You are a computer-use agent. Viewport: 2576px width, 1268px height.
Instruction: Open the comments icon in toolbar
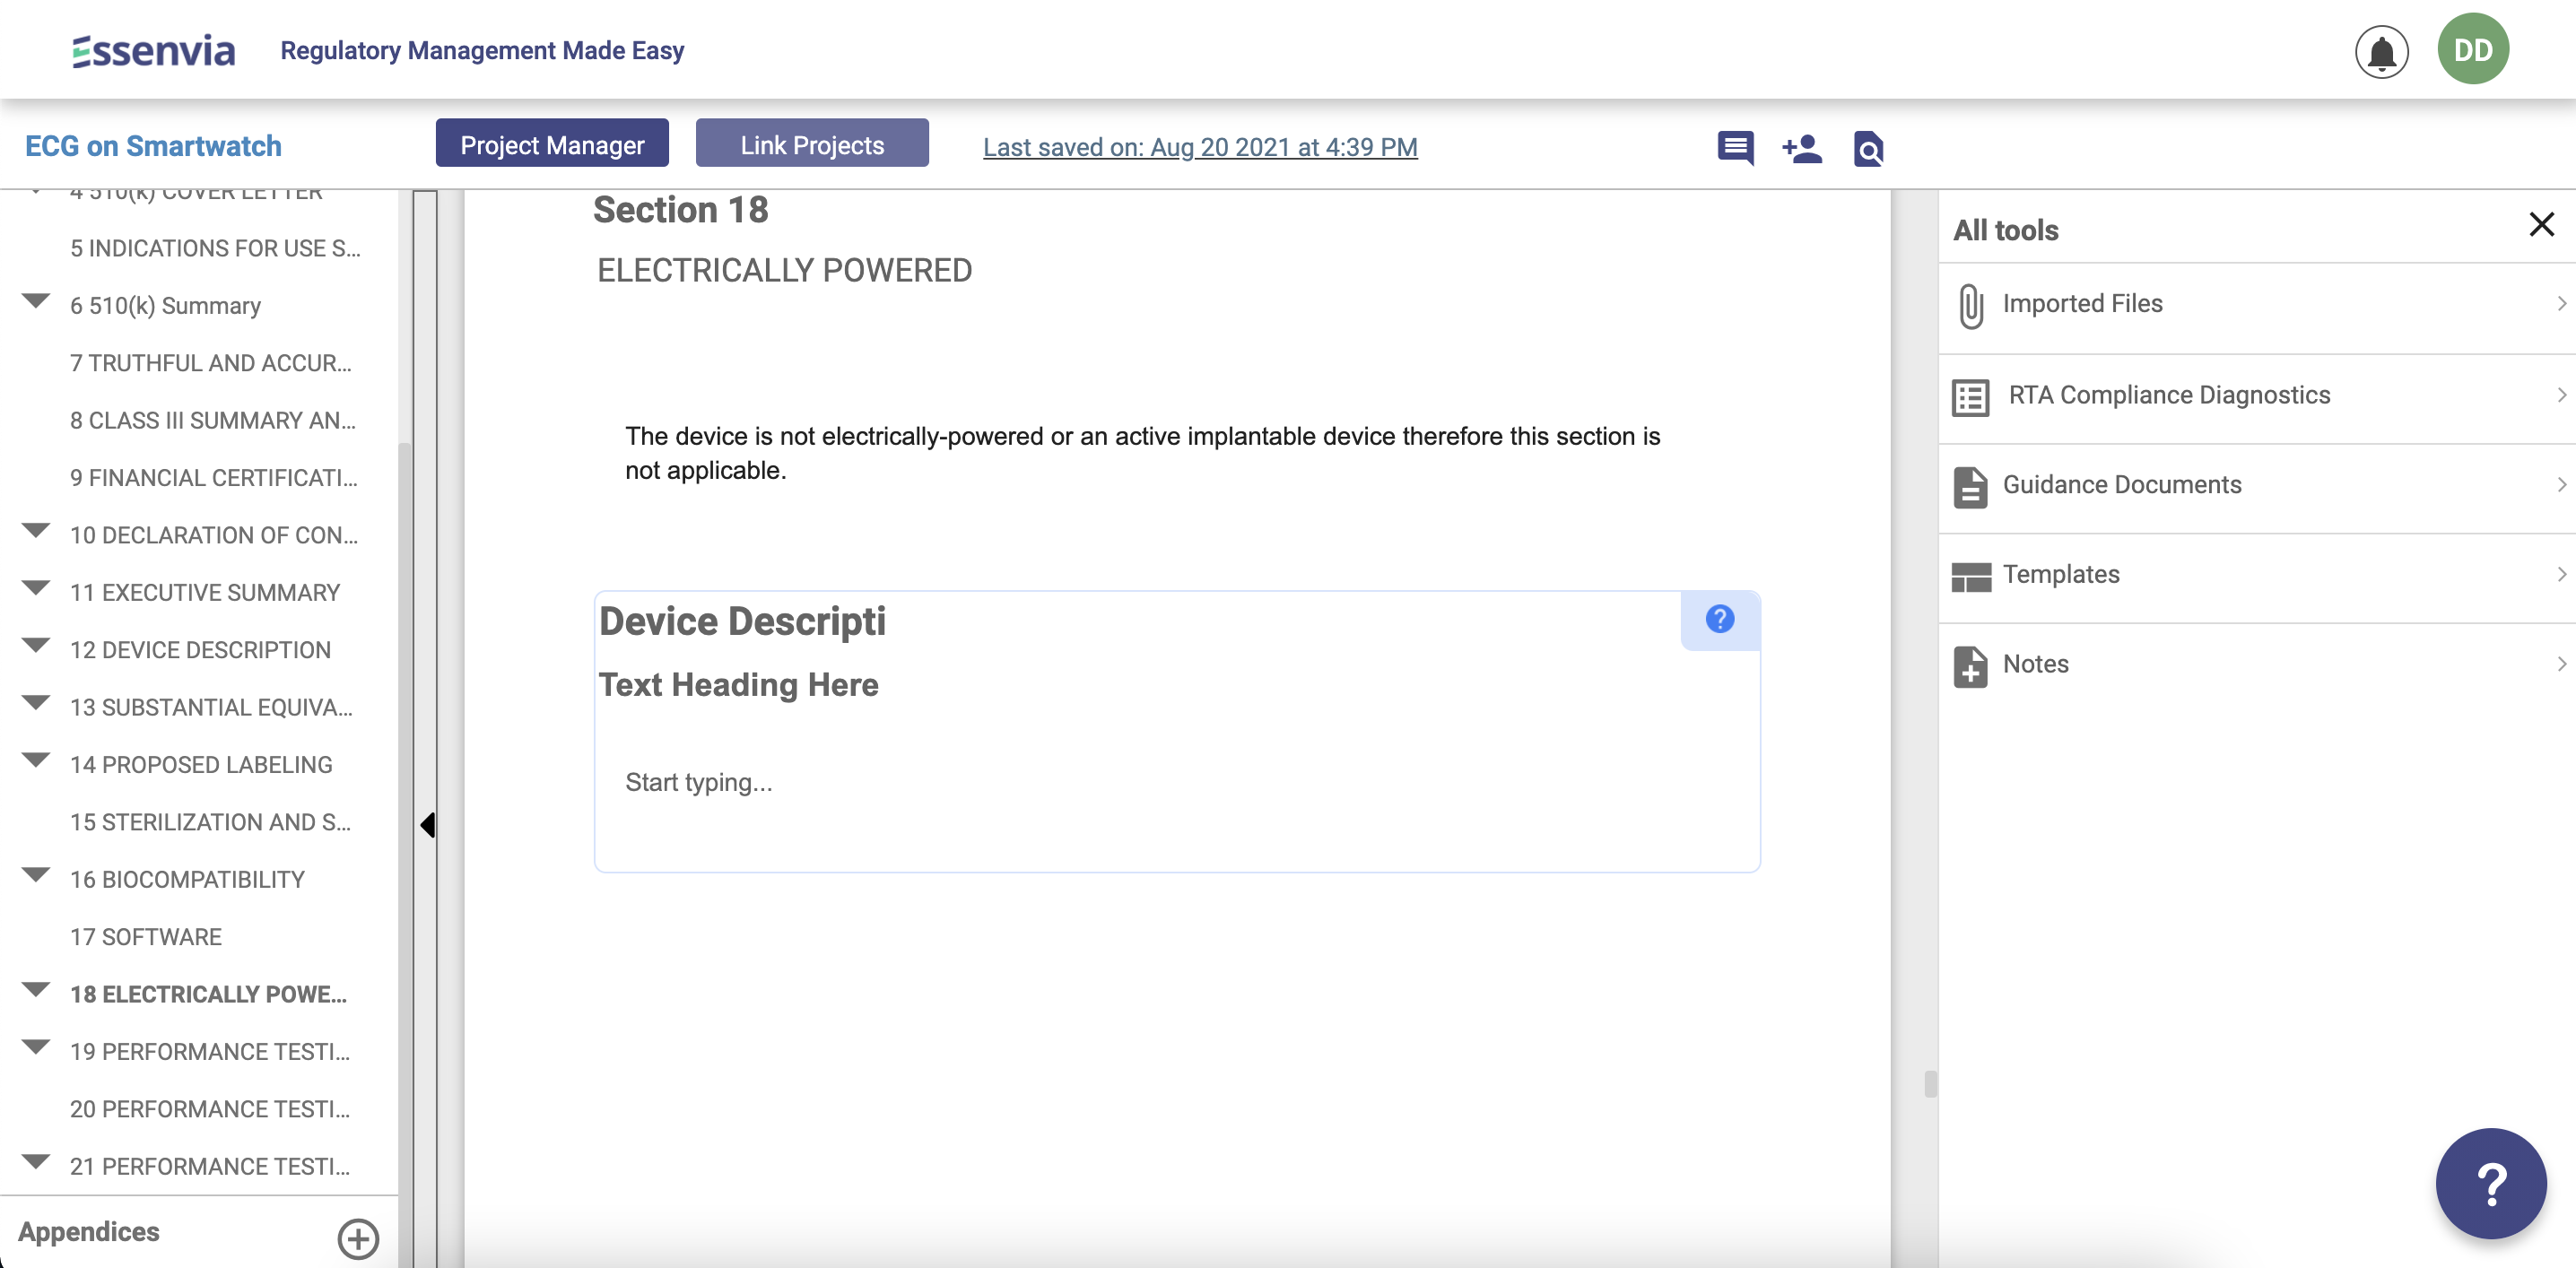point(1735,148)
